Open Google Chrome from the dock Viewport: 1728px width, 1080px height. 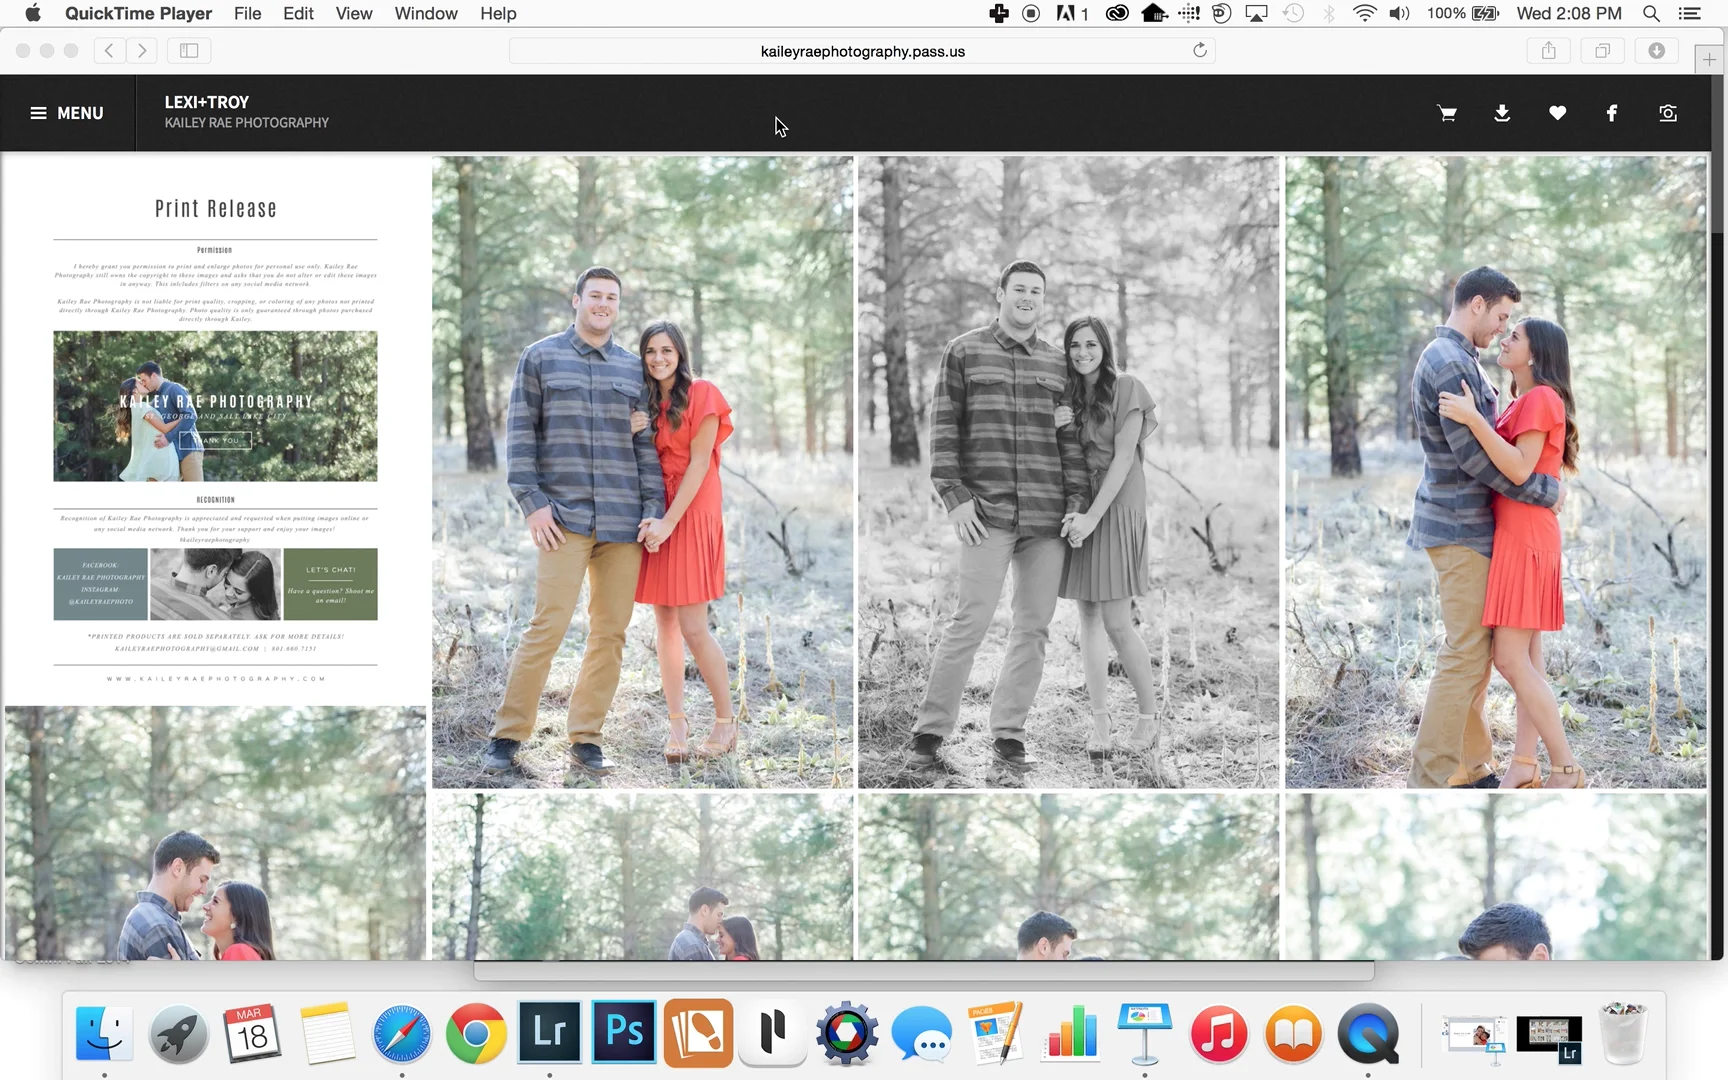point(476,1033)
